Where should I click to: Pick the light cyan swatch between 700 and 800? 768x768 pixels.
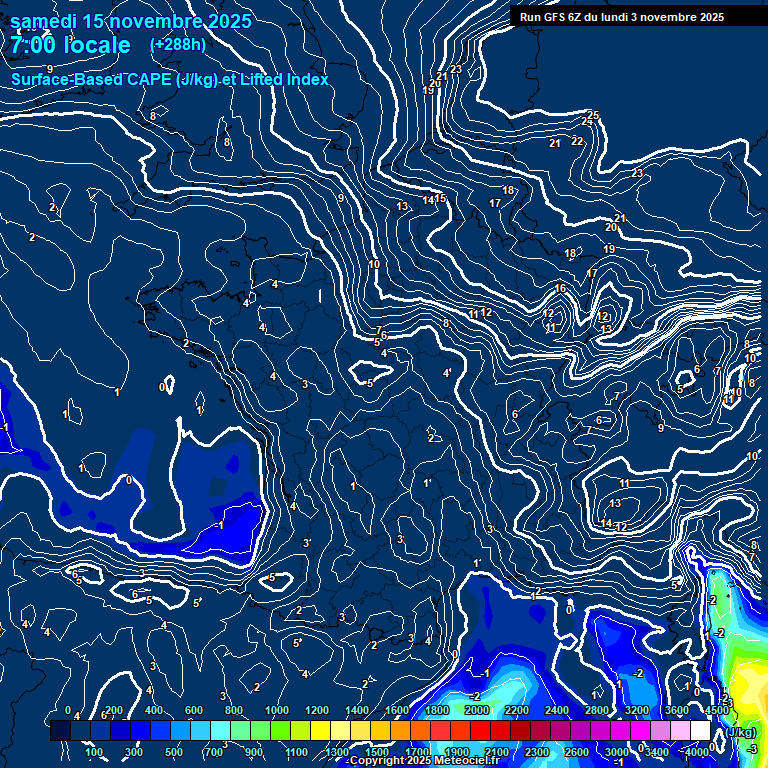click(220, 730)
